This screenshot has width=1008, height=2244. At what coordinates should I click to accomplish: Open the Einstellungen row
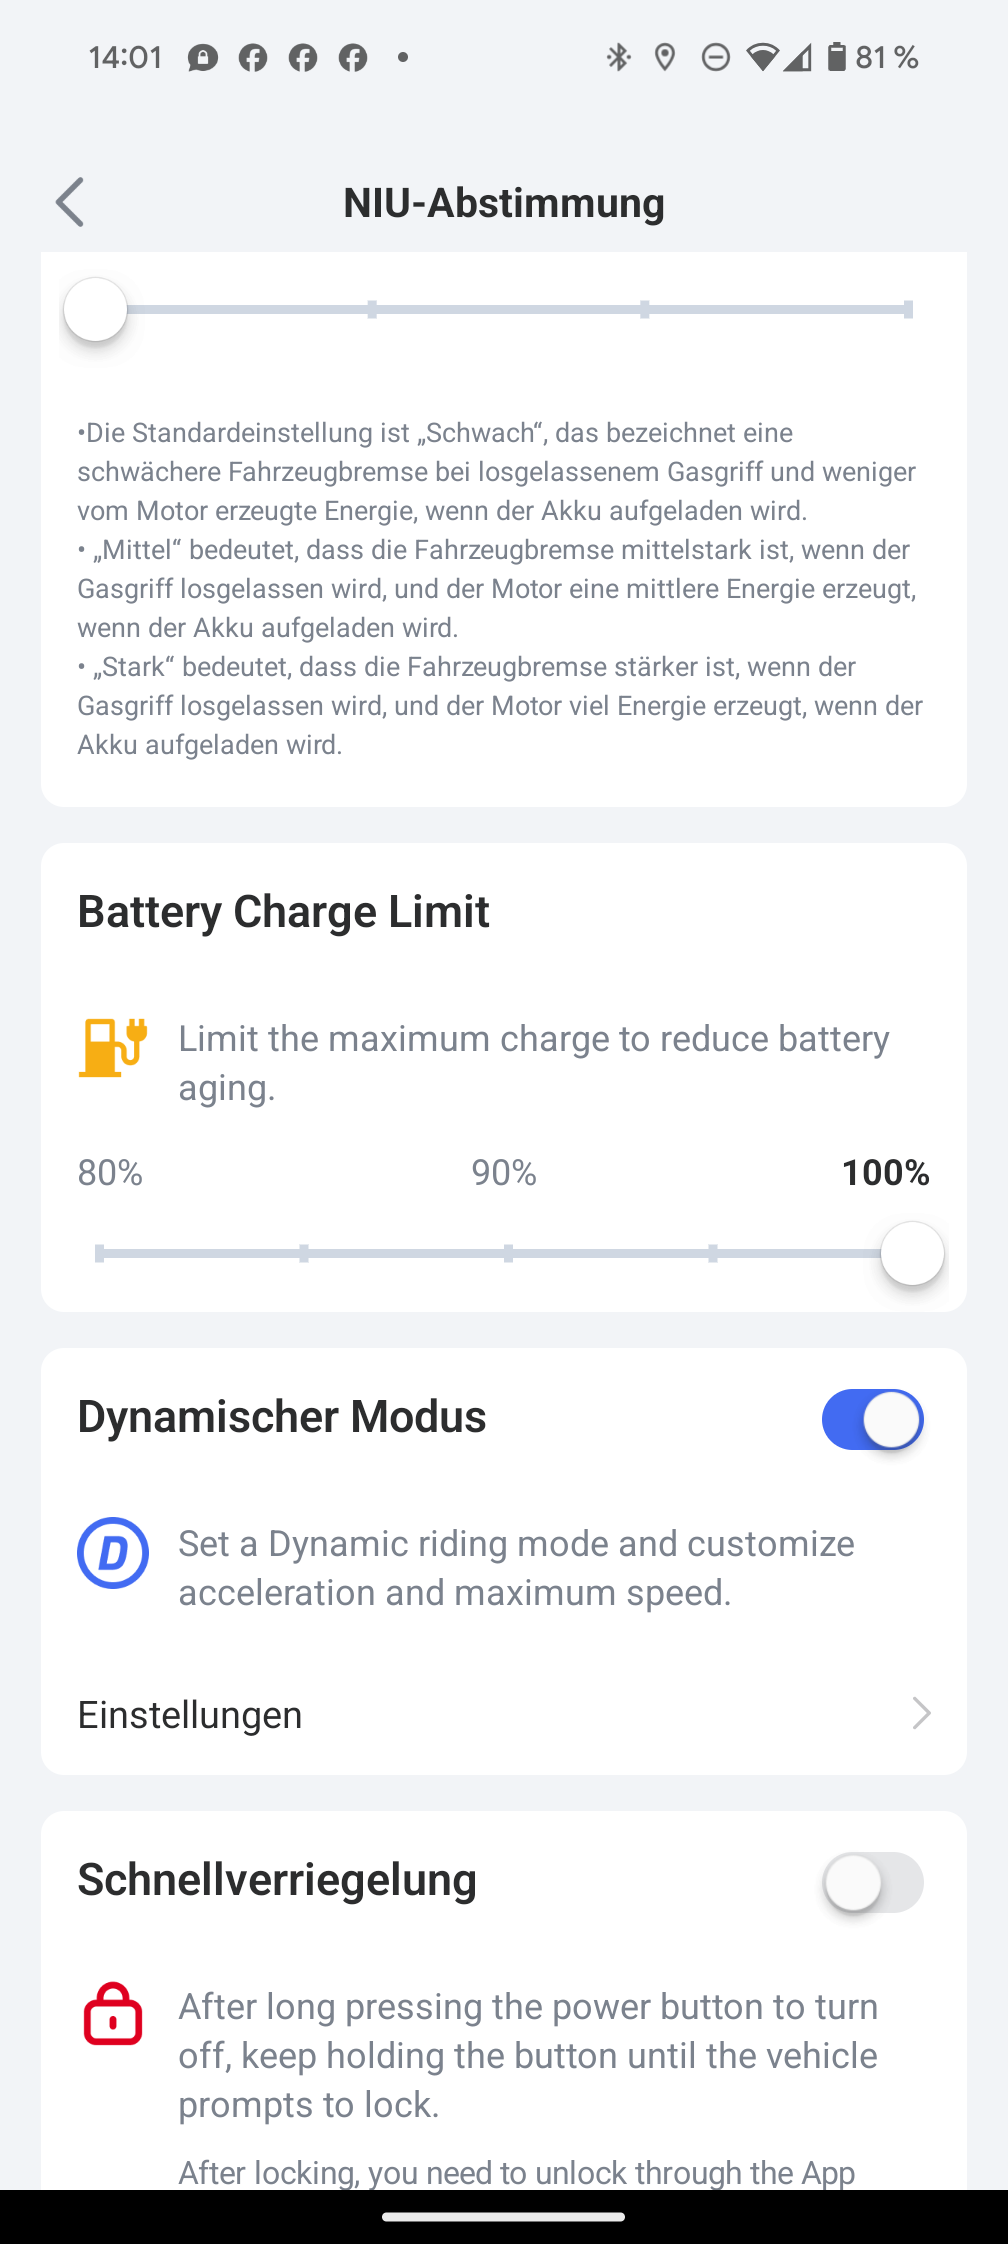click(x=504, y=1714)
